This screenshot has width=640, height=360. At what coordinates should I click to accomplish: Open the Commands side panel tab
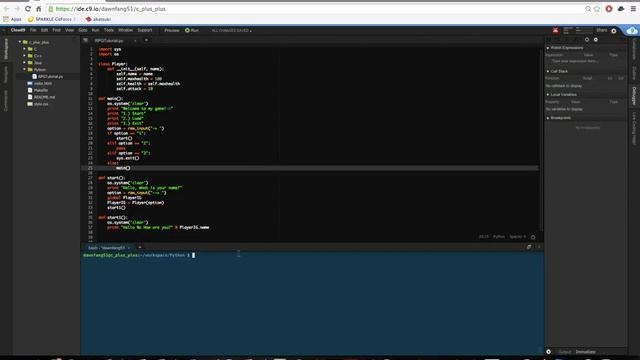click(6, 101)
